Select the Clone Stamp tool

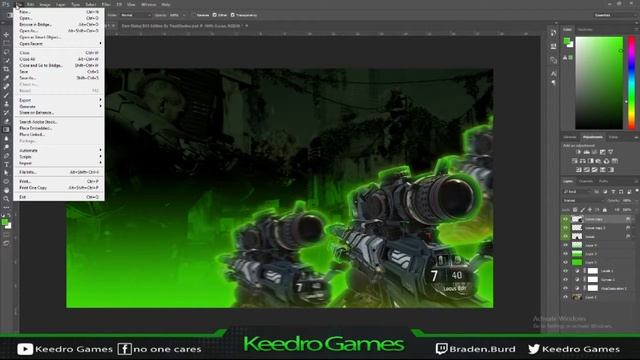[6, 104]
